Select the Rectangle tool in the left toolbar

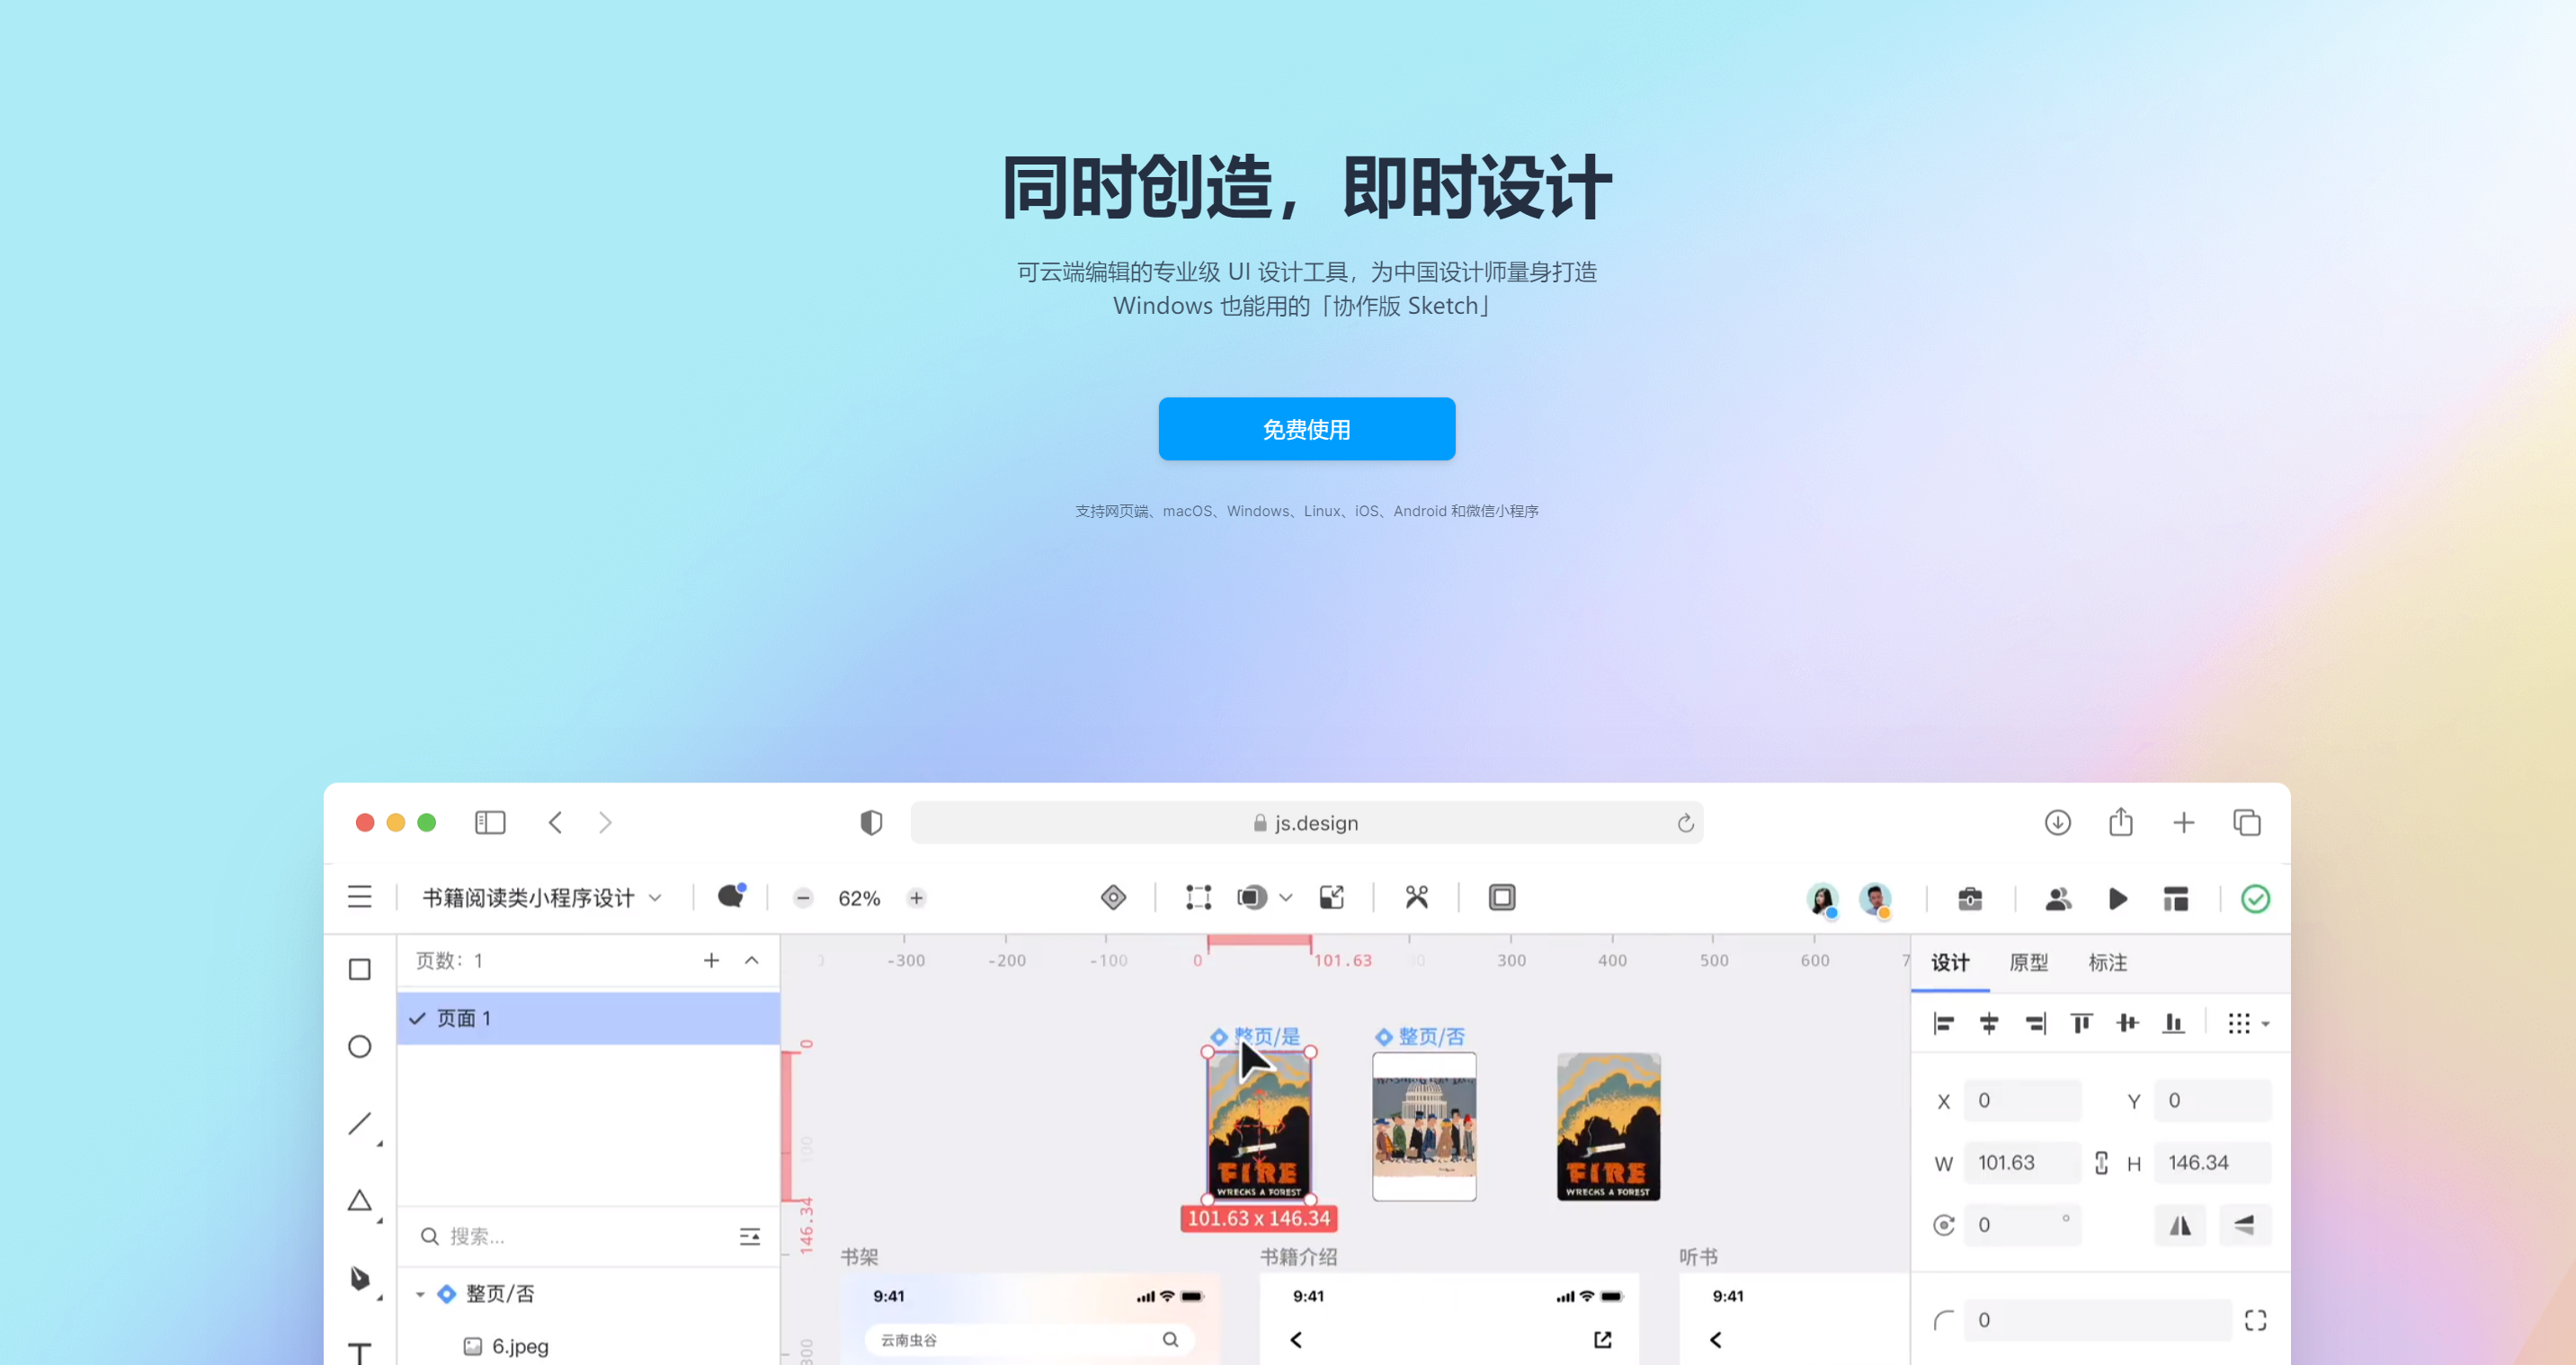pos(359,968)
